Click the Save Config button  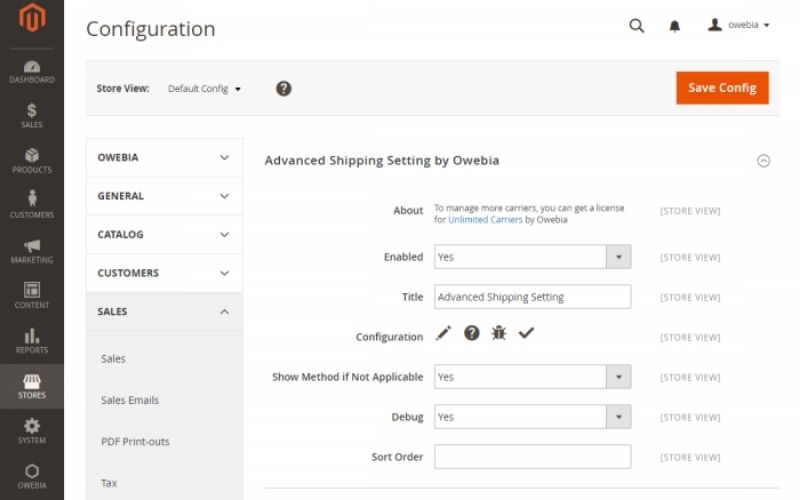click(x=722, y=88)
